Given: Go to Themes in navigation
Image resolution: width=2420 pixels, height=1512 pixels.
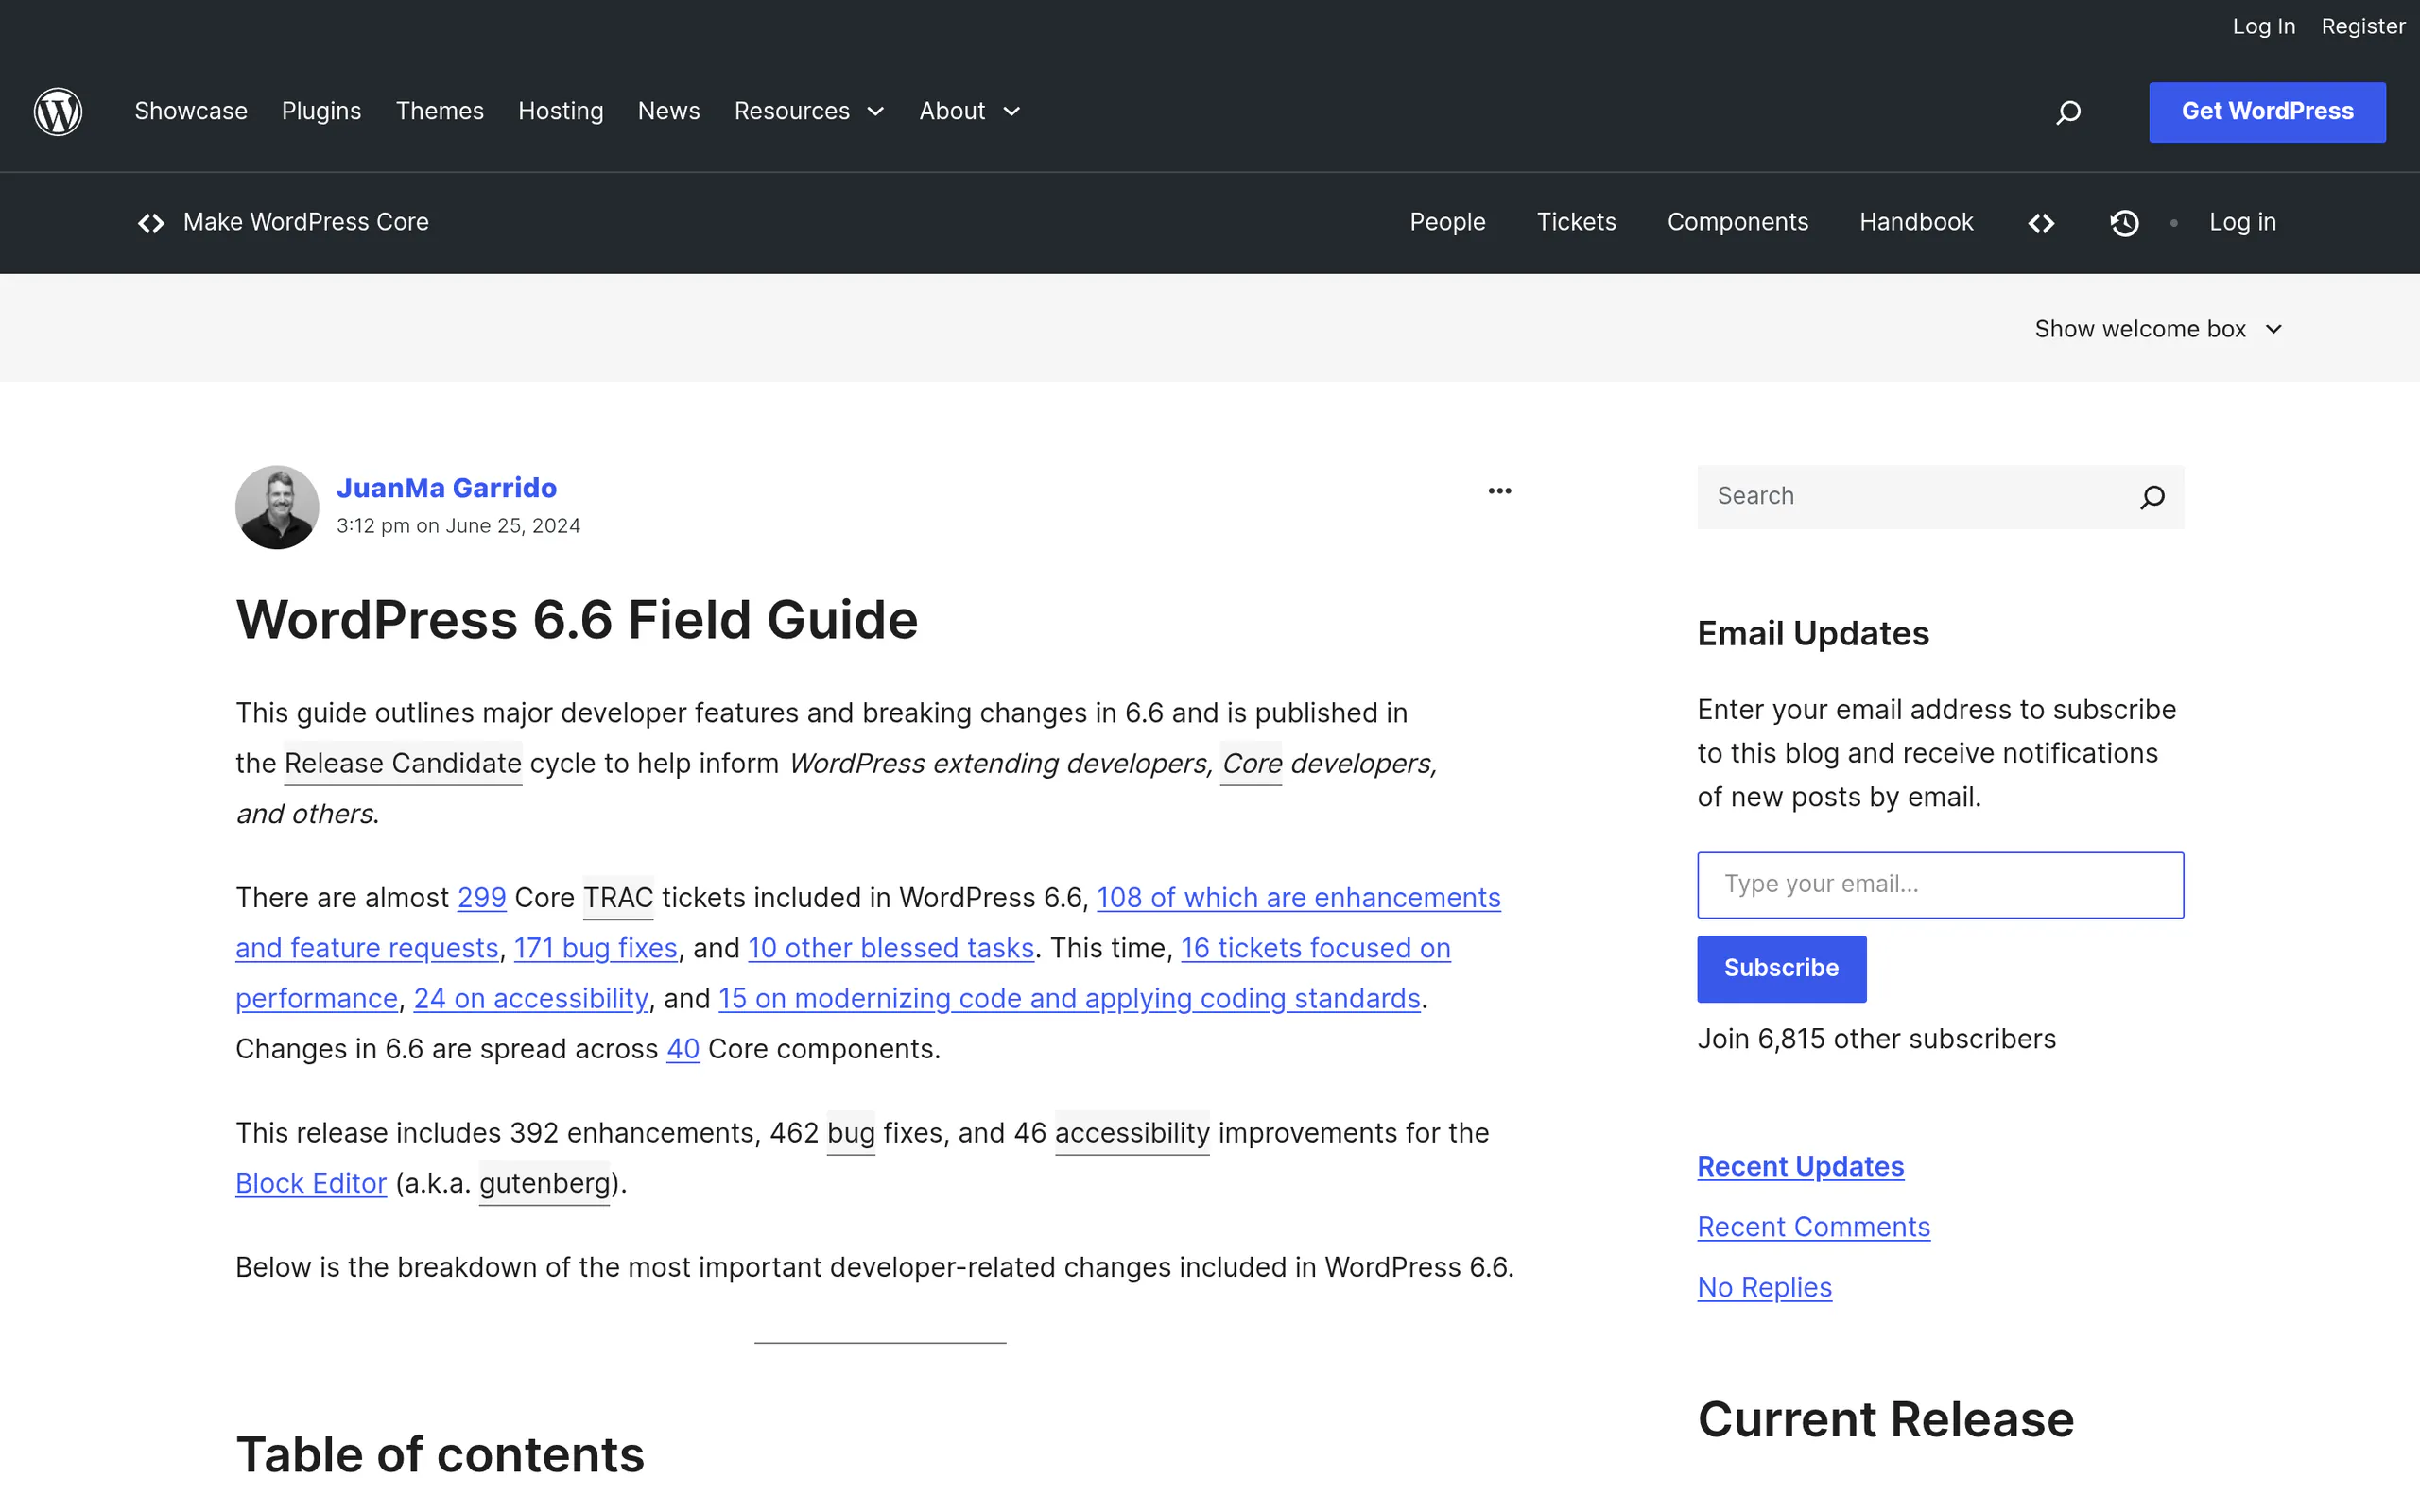Looking at the screenshot, I should tap(439, 111).
